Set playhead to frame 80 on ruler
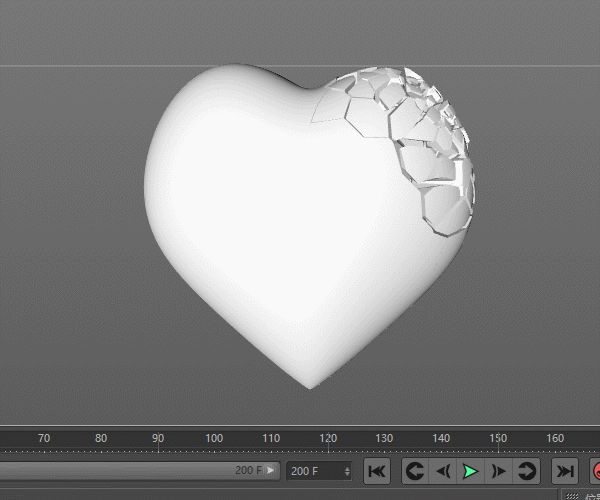The height and width of the screenshot is (500, 600). coord(101,438)
